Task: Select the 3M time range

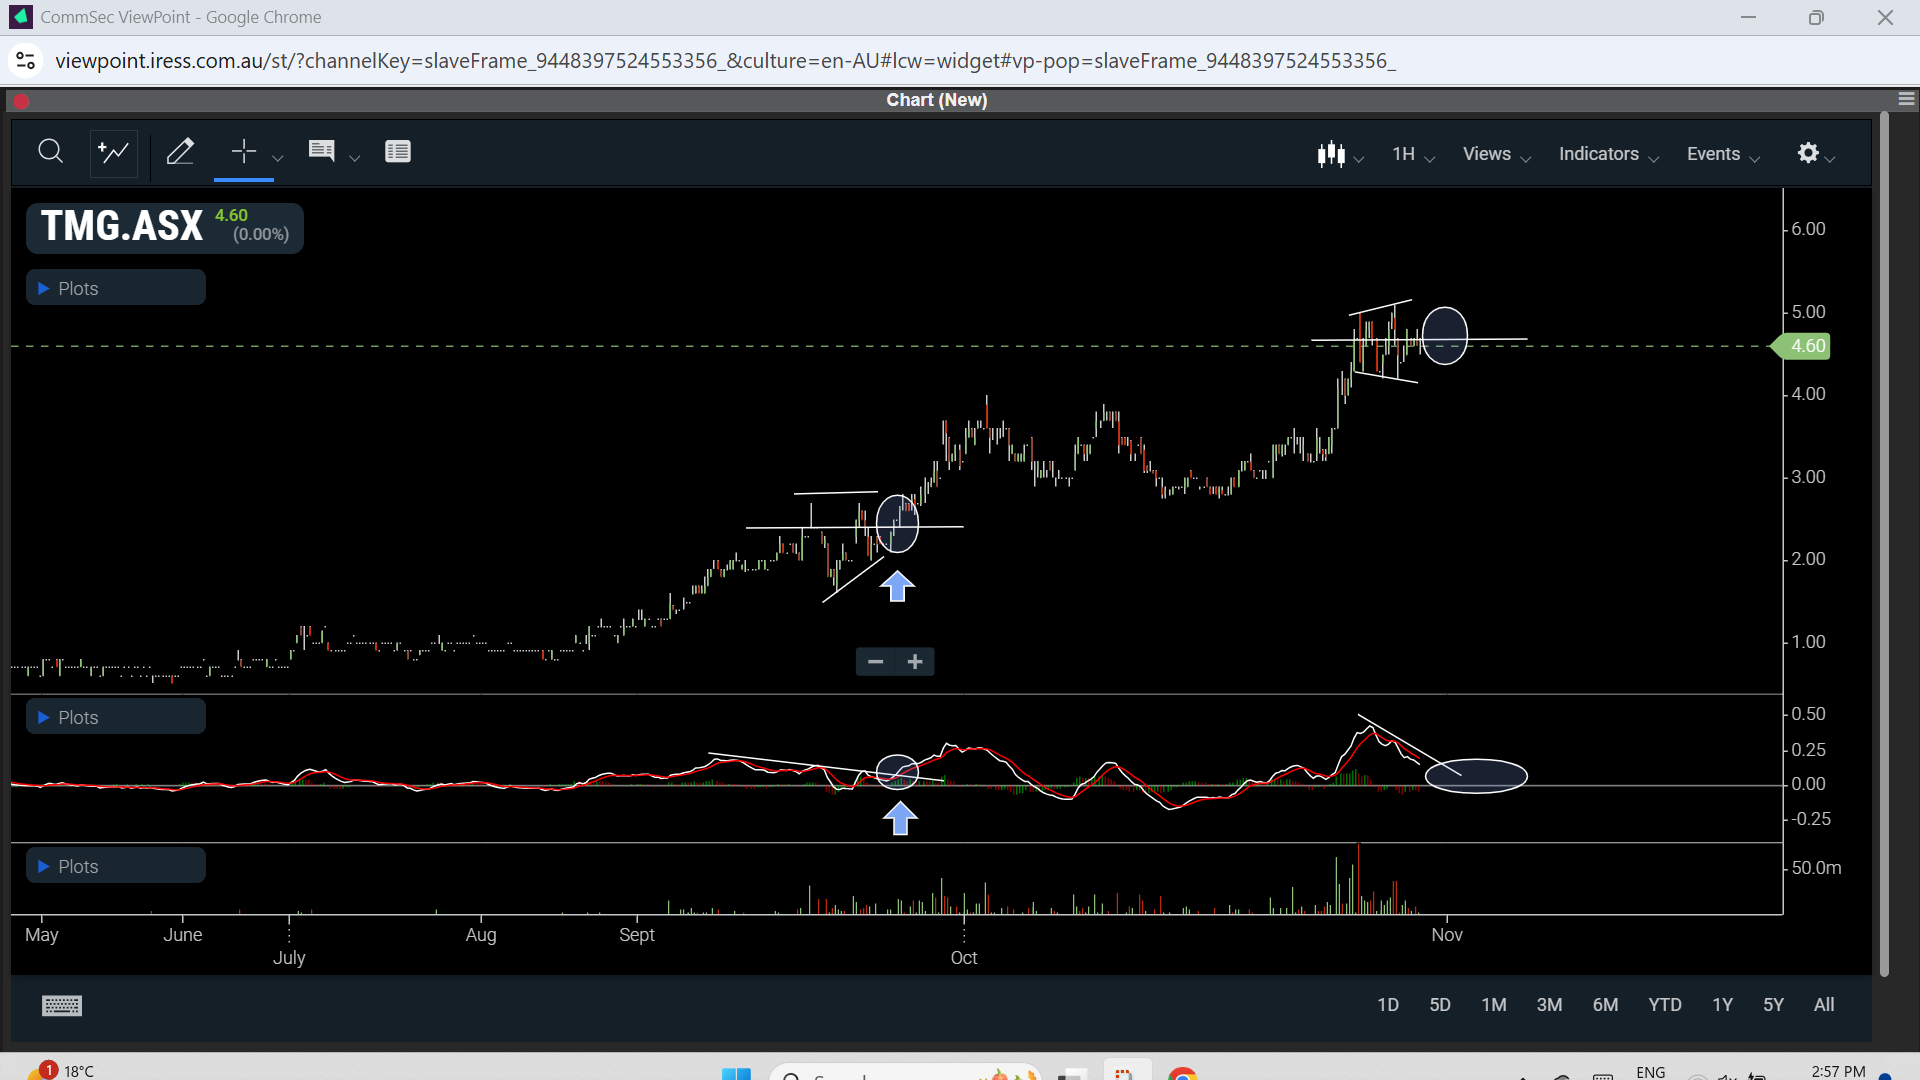Action: point(1549,1005)
